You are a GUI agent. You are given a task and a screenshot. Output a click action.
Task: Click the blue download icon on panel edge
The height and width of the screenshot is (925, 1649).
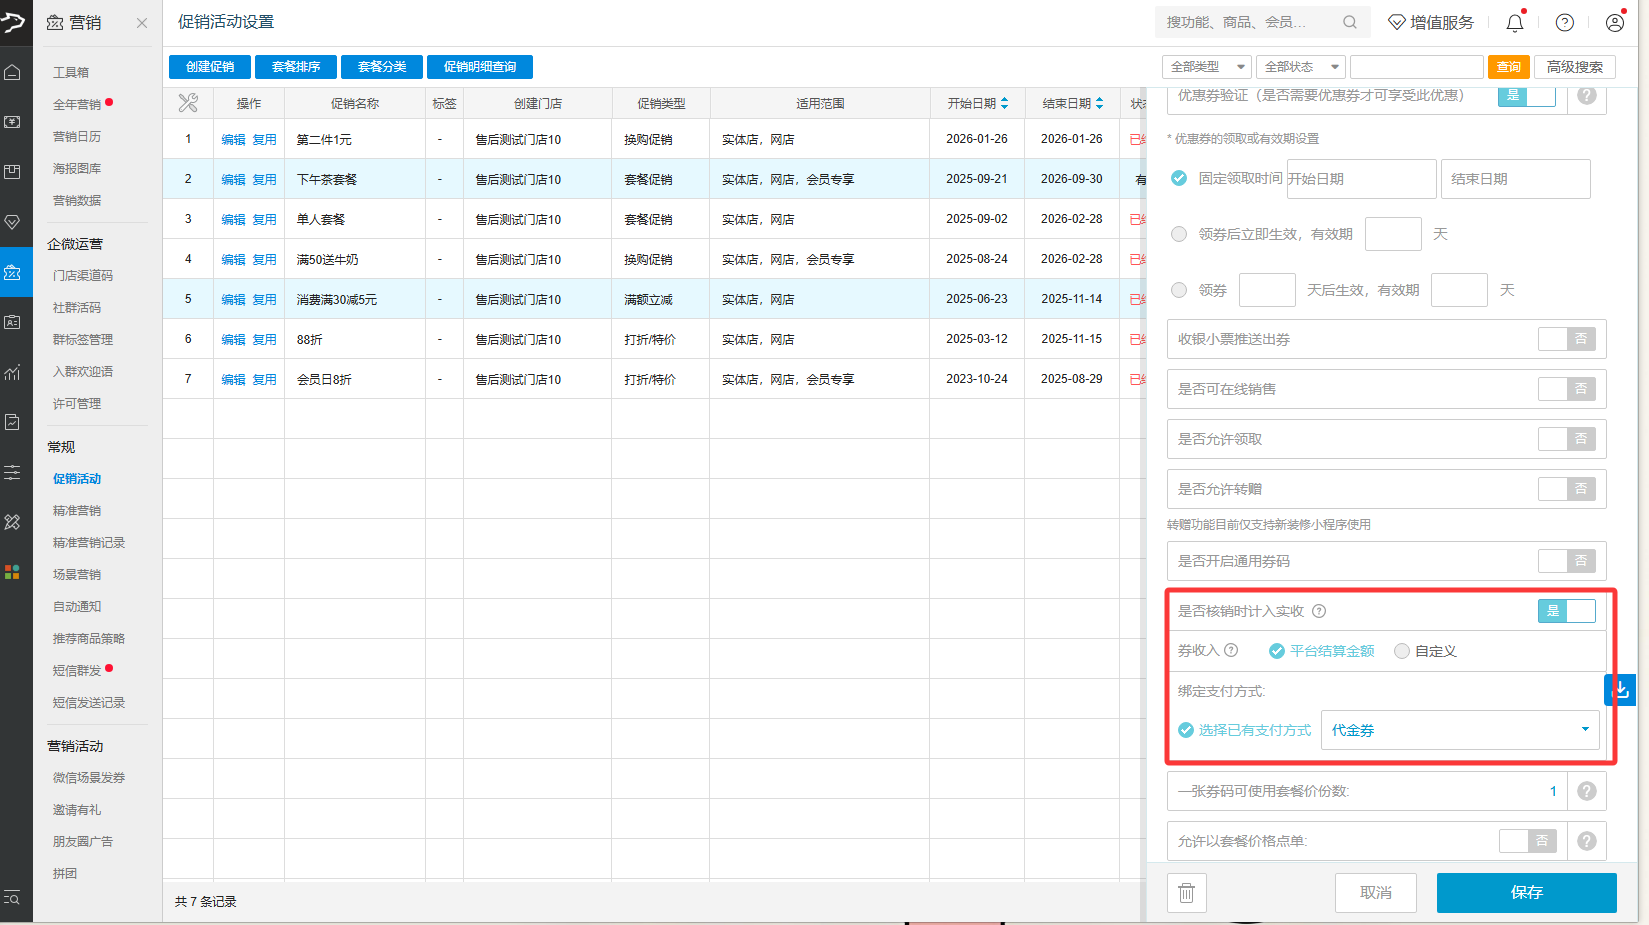[1620, 690]
